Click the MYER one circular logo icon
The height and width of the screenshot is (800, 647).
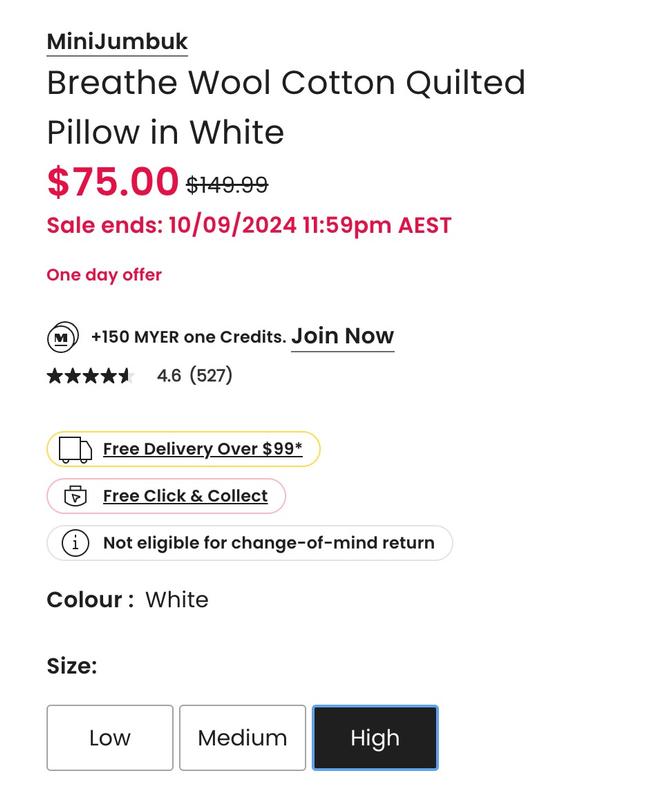(62, 337)
